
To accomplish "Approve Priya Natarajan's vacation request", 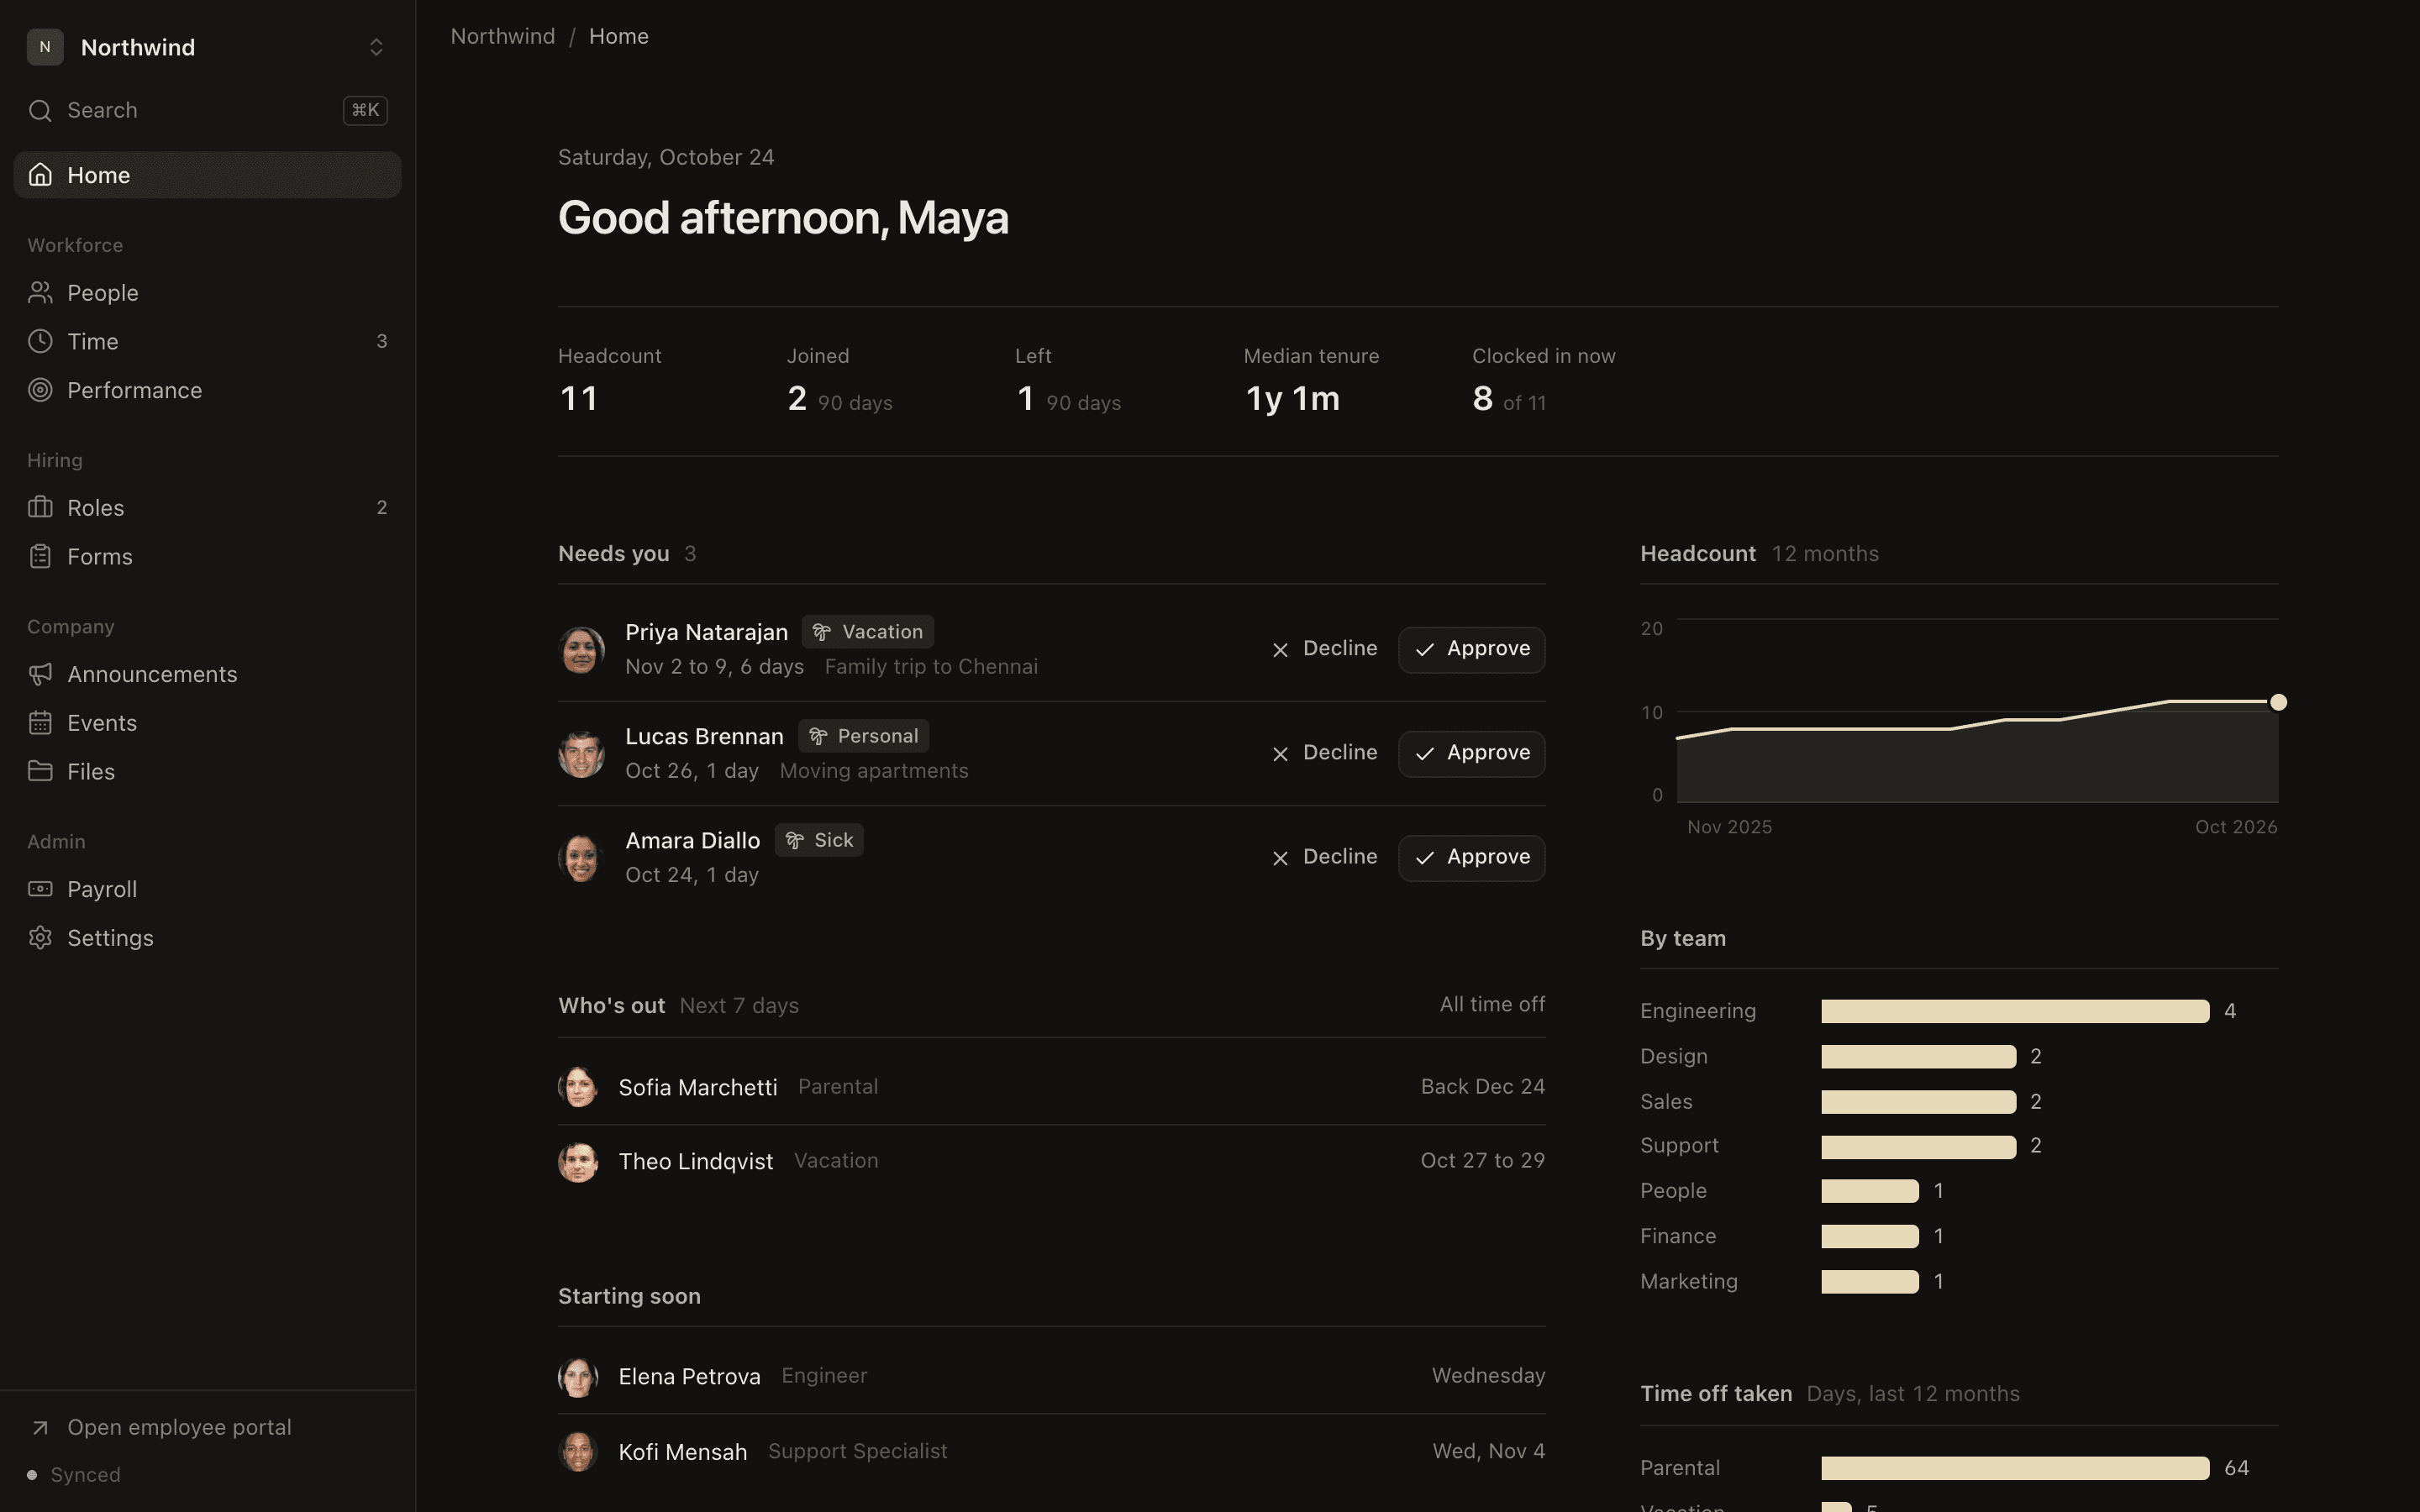I will pos(1471,650).
